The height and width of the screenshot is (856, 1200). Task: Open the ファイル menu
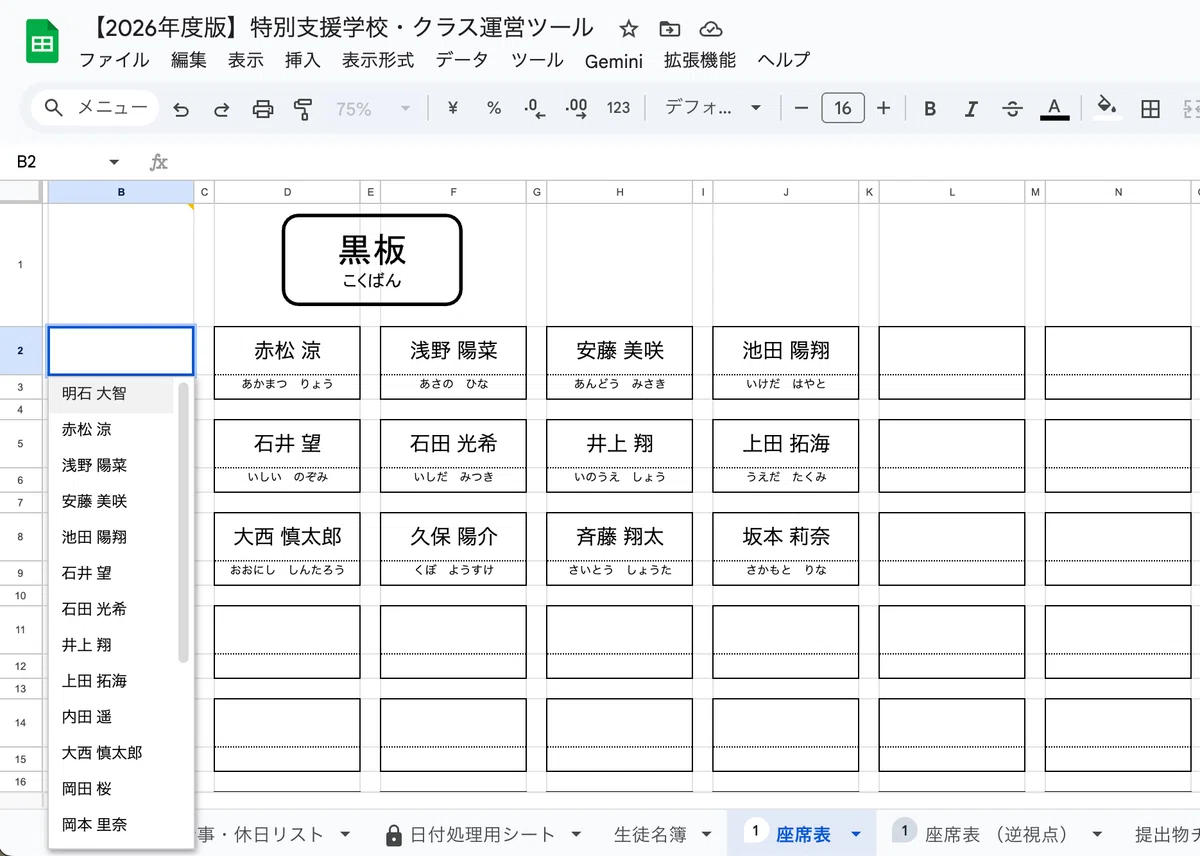114,60
